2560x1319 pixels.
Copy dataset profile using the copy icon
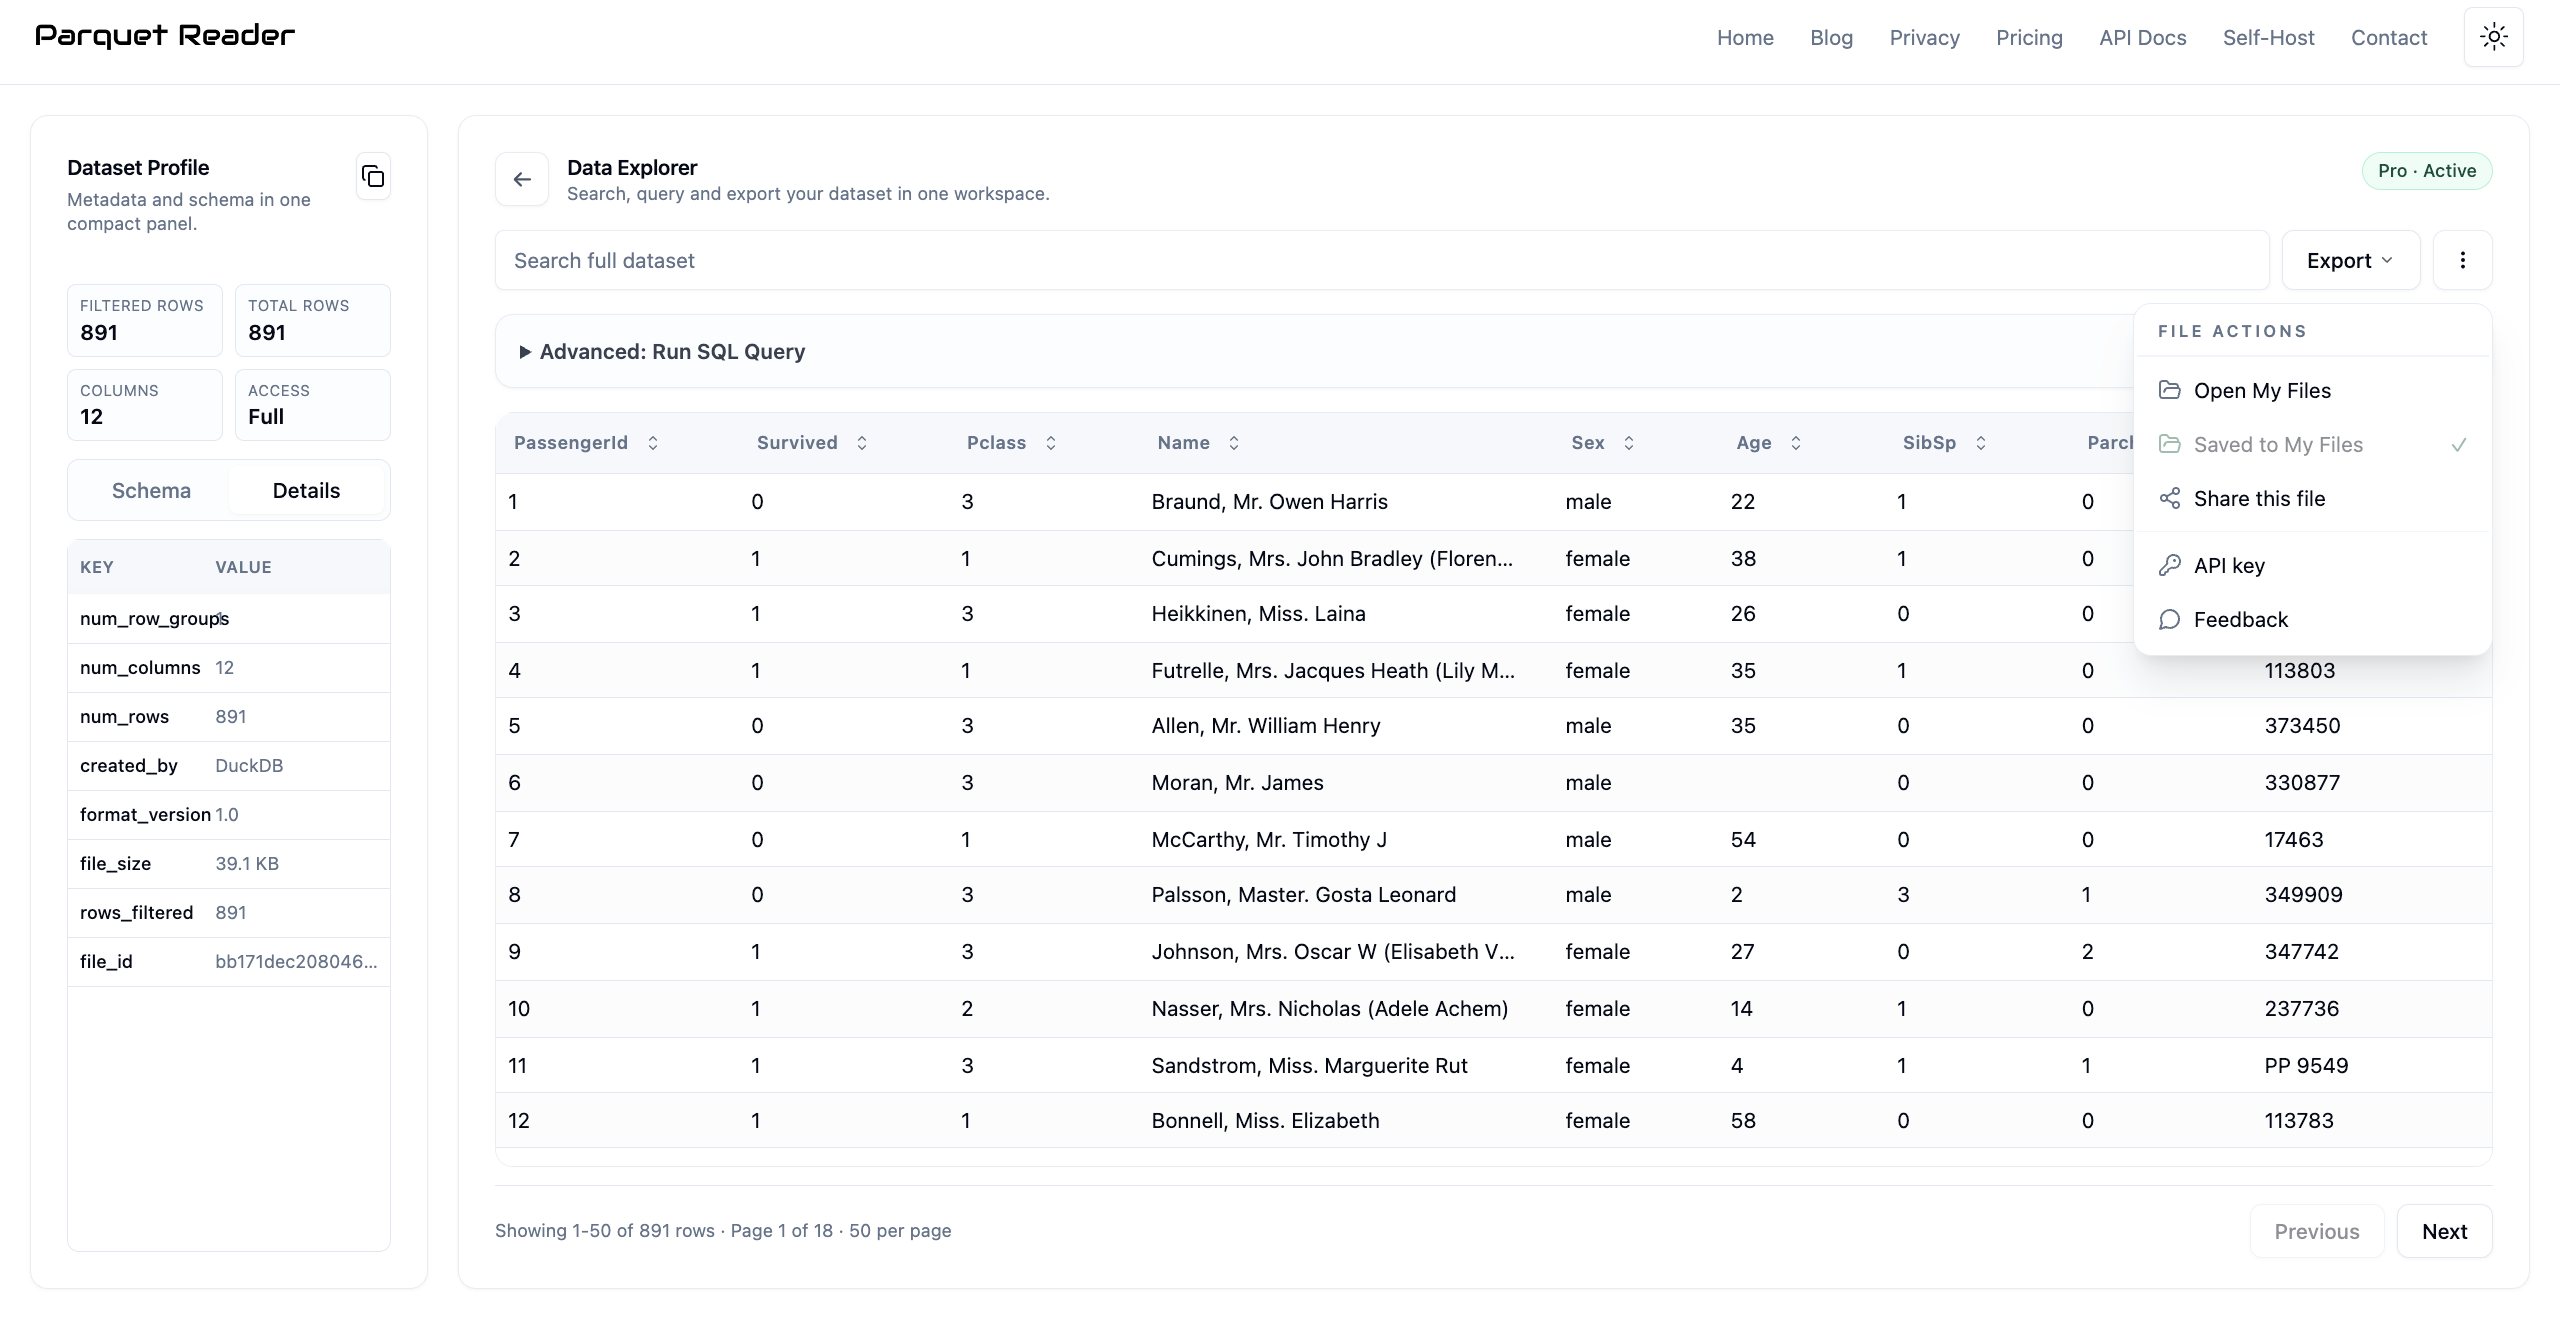click(x=373, y=177)
